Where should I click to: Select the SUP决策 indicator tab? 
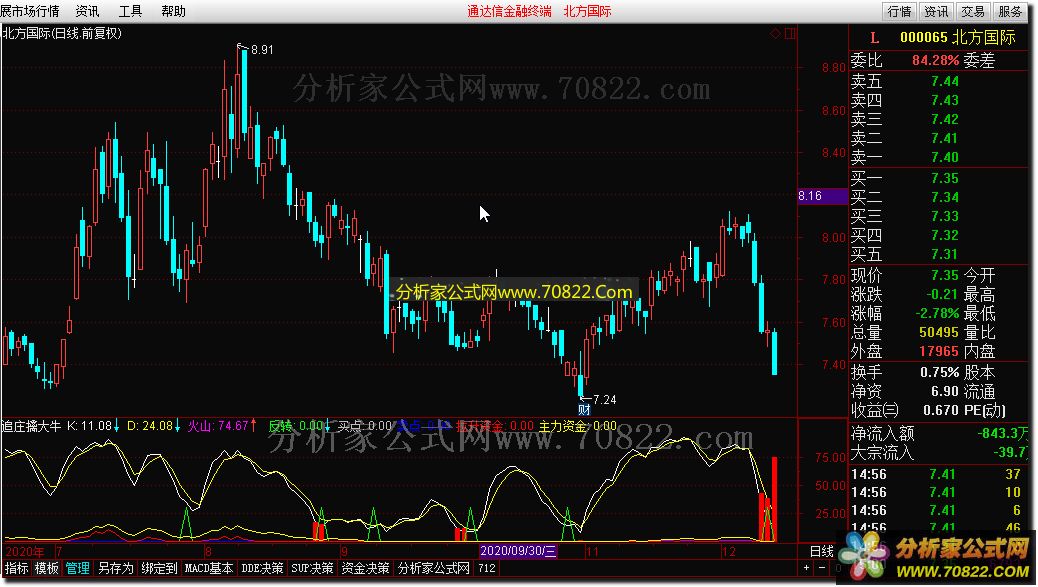point(312,568)
